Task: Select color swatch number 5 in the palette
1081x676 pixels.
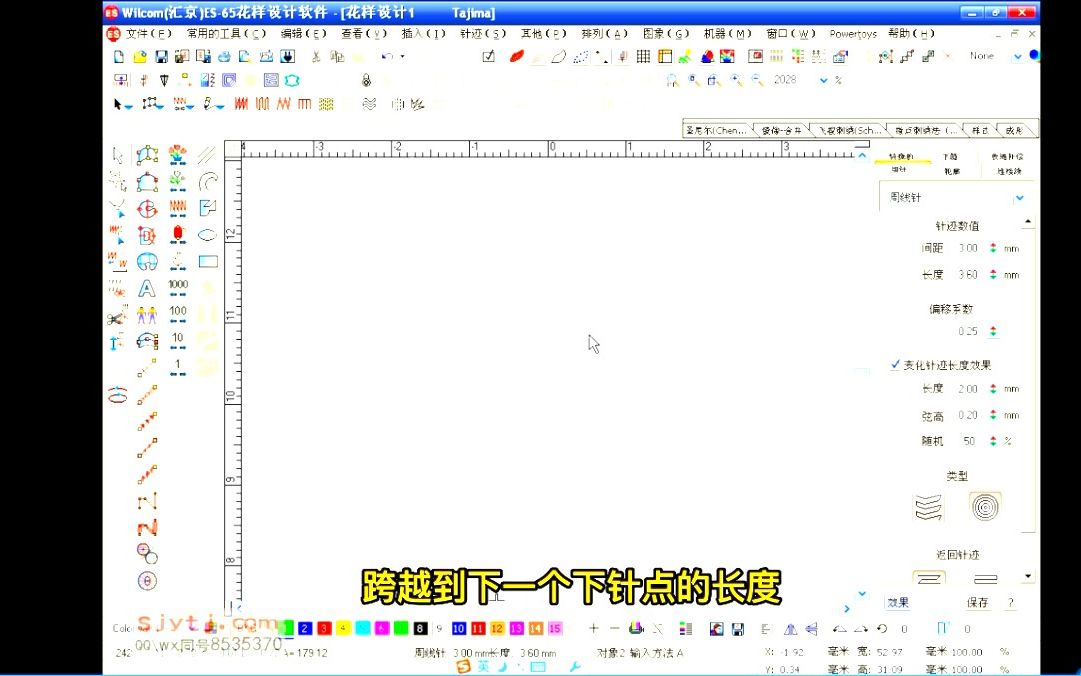Action: pos(361,628)
